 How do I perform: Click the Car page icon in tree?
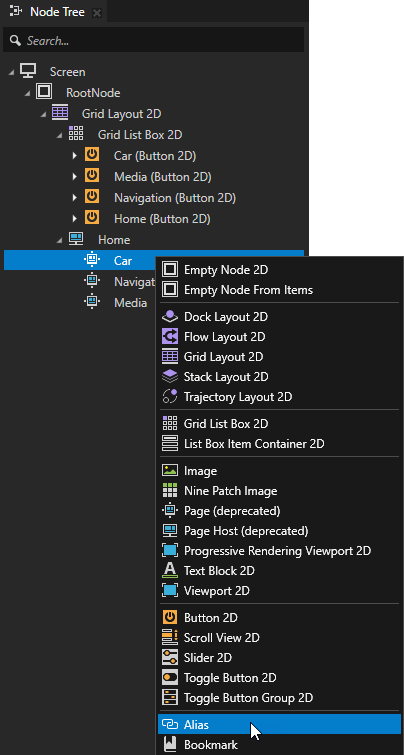pyautogui.click(x=91, y=260)
